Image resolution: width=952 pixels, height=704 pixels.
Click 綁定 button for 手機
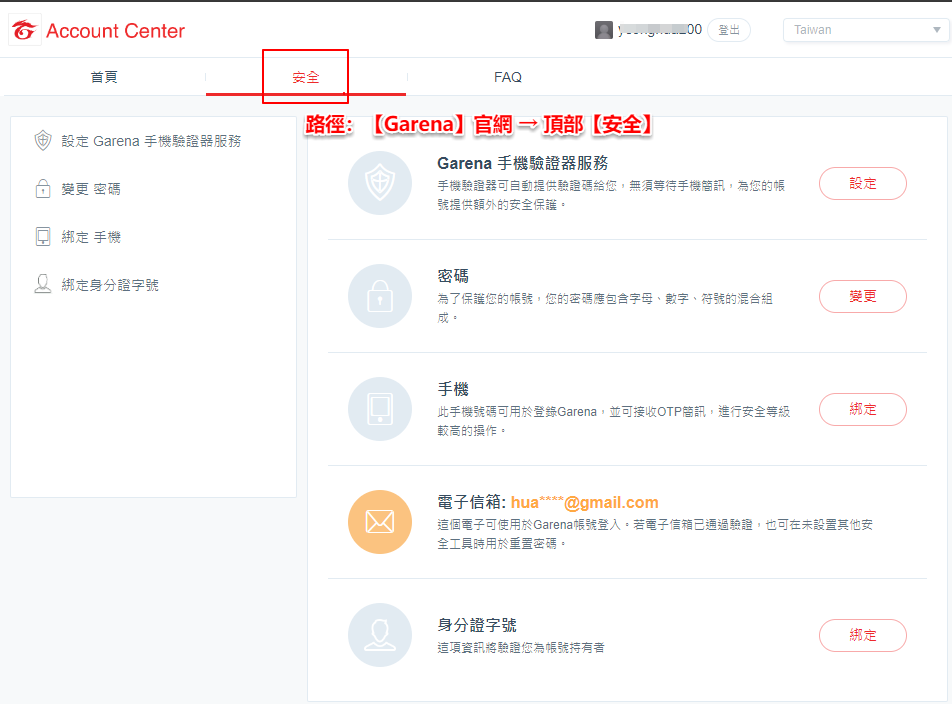(x=863, y=409)
